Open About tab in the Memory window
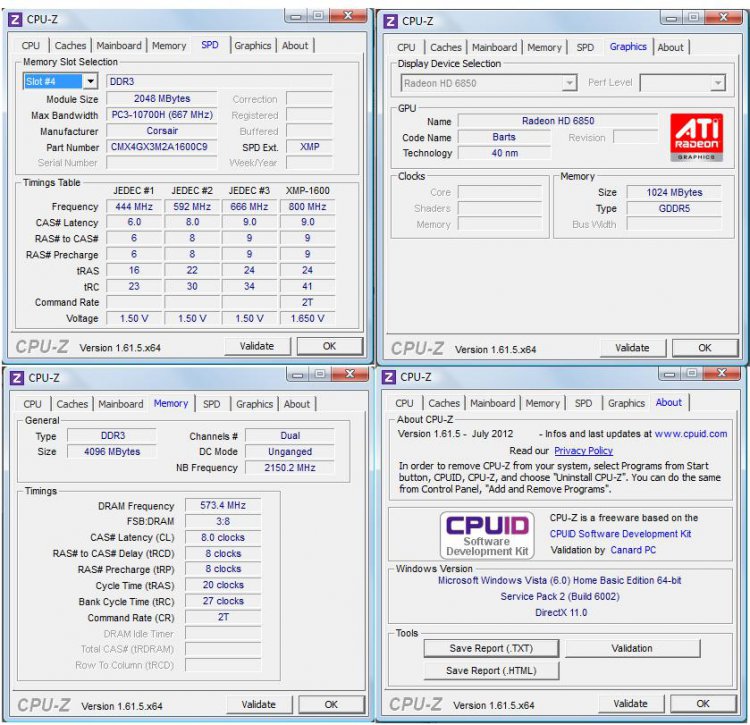The image size is (750, 725). tap(297, 404)
